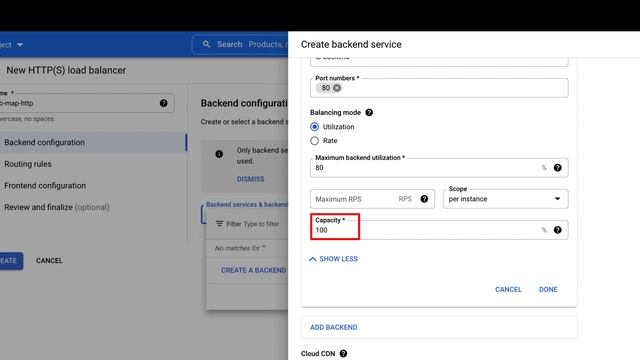640x360 pixels.
Task: Select Utilization balancing mode
Action: pyautogui.click(x=314, y=127)
